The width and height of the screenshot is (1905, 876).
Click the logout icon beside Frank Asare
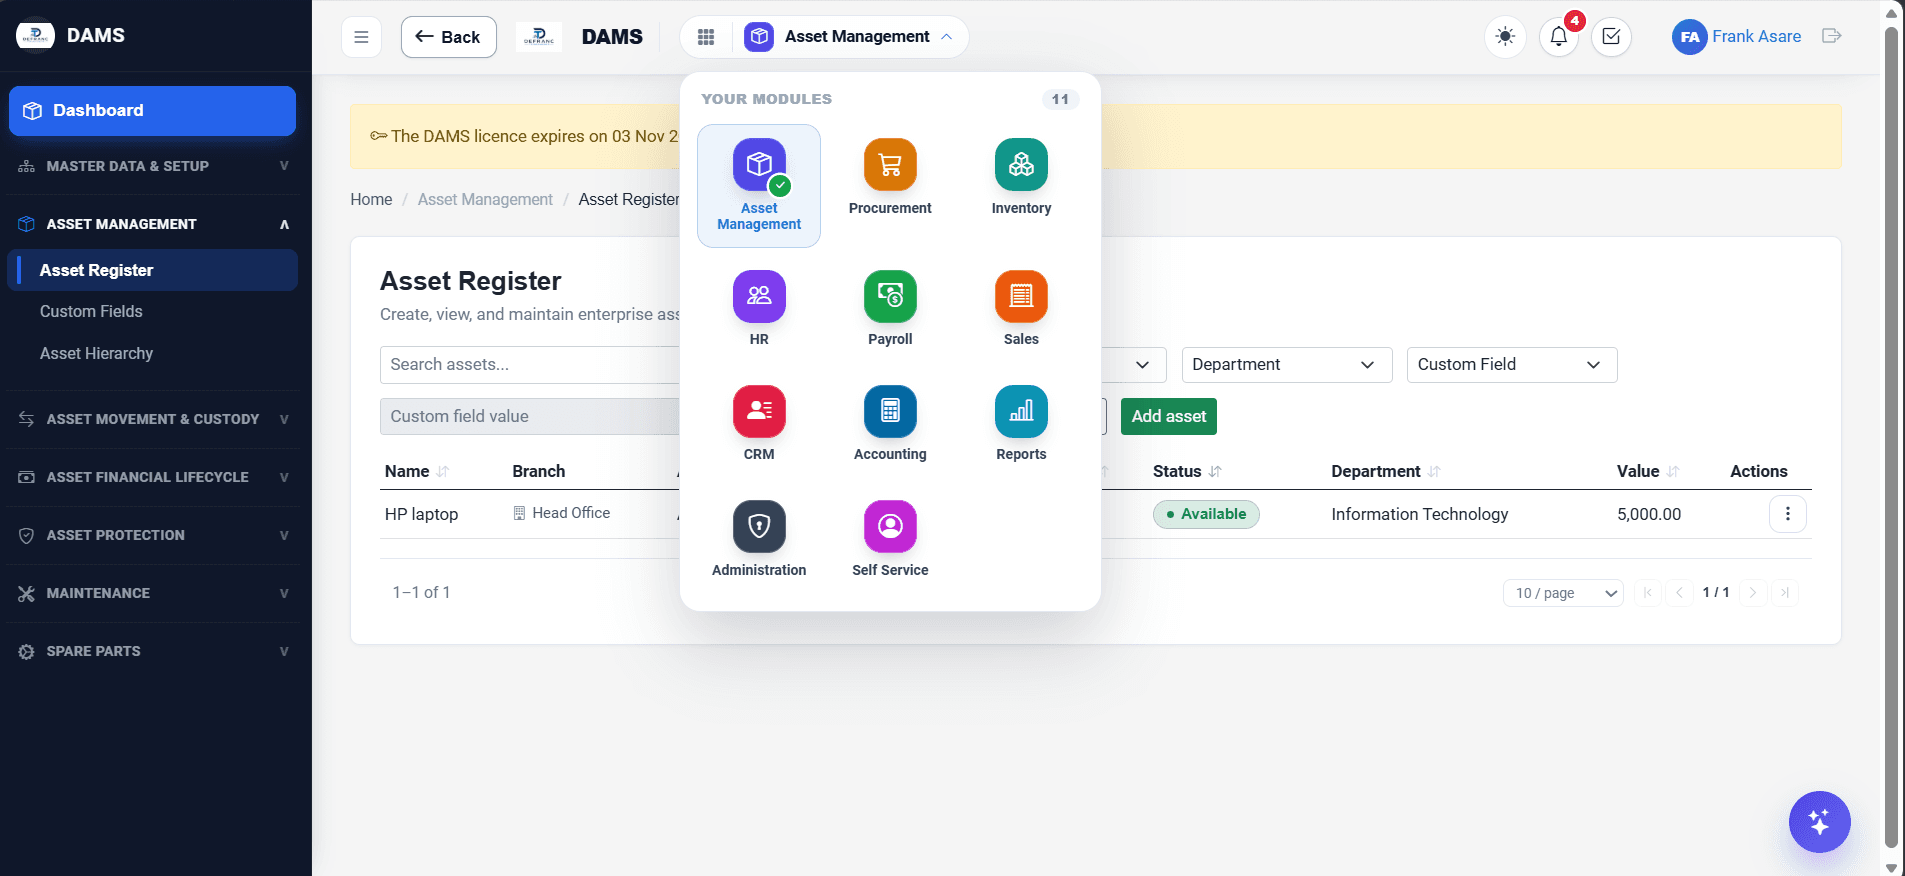point(1831,36)
